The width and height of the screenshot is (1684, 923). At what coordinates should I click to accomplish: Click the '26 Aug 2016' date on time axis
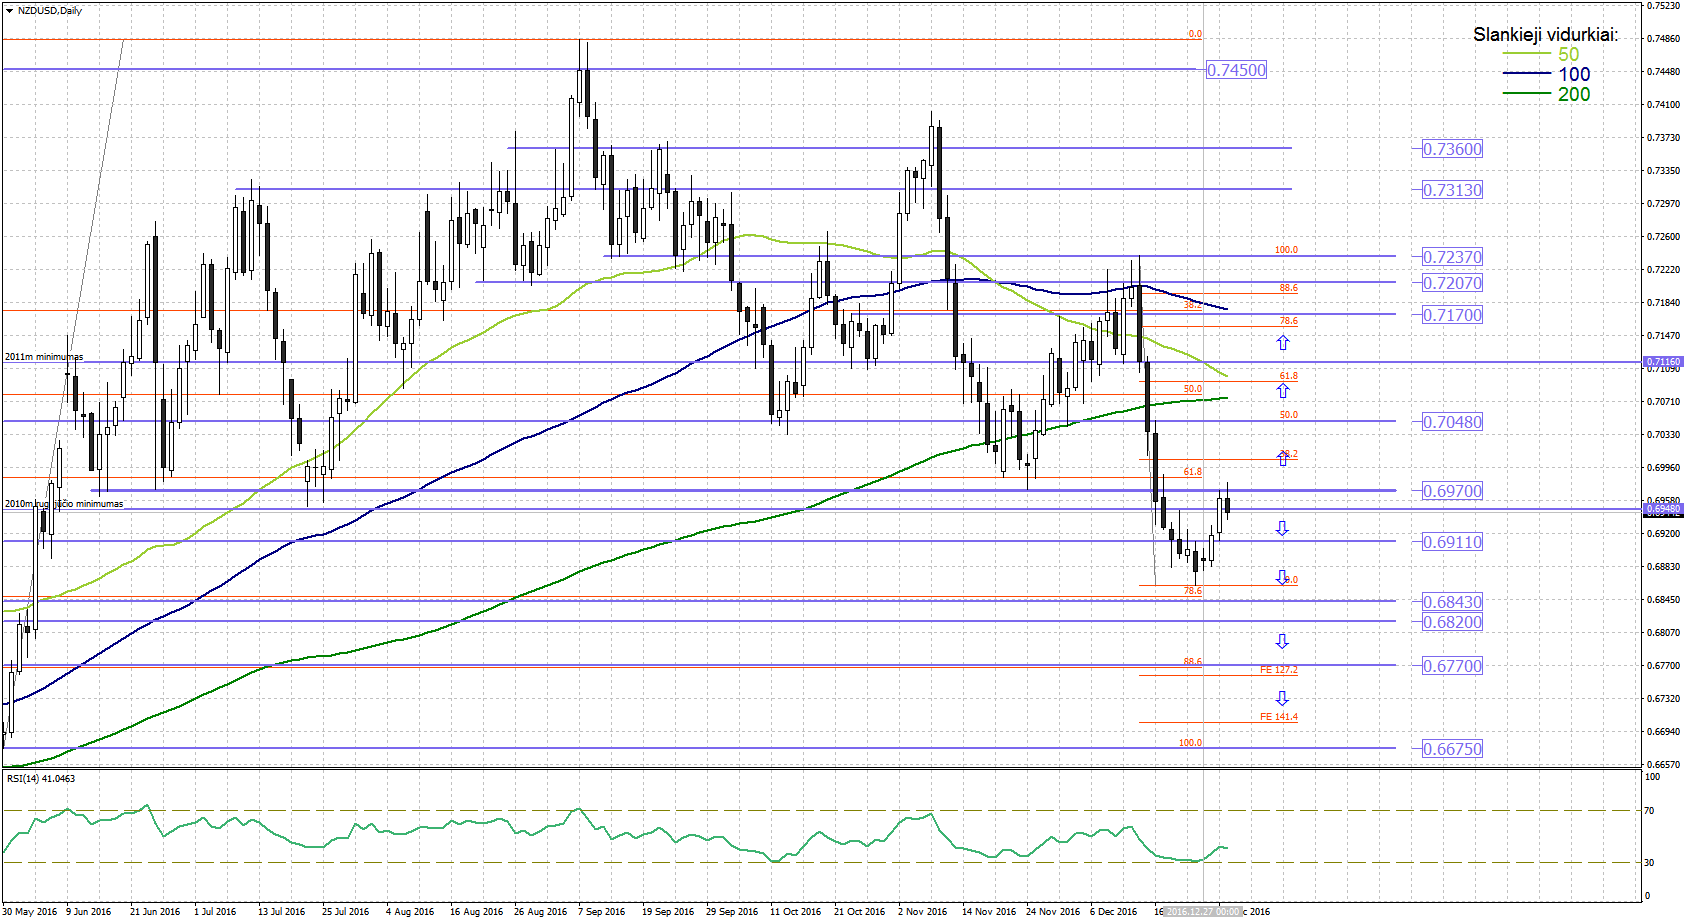coord(540,912)
